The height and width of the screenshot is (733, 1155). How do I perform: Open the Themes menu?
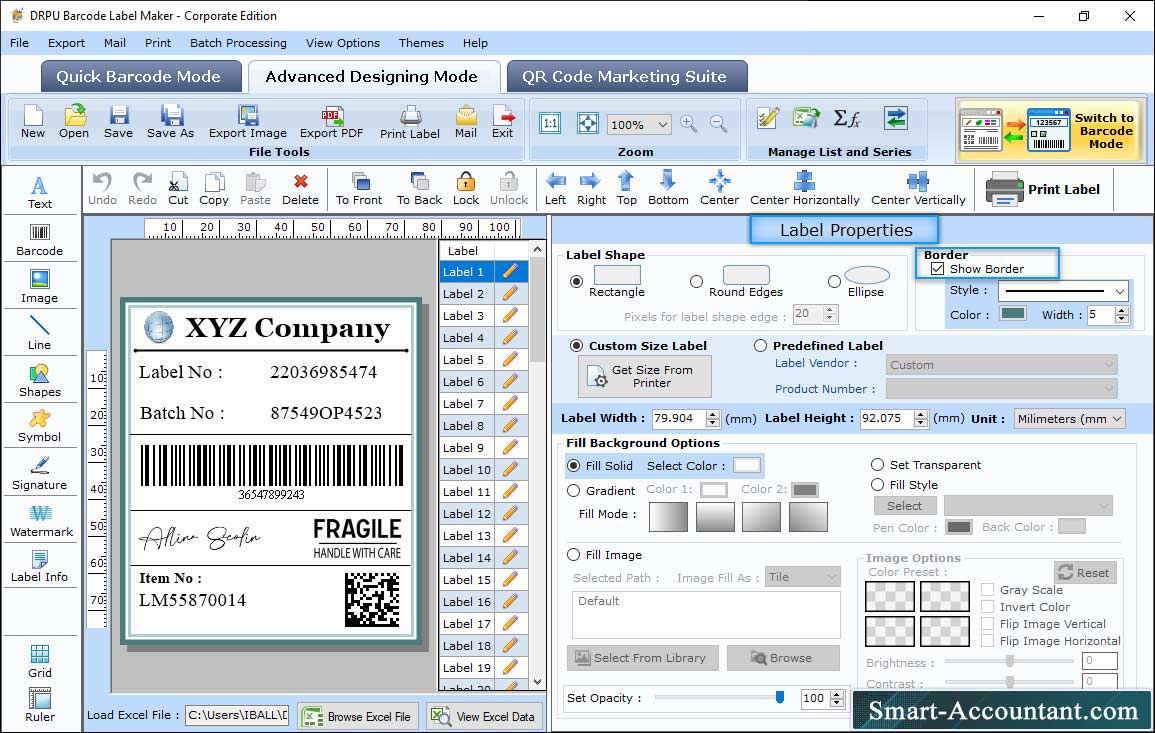point(421,43)
